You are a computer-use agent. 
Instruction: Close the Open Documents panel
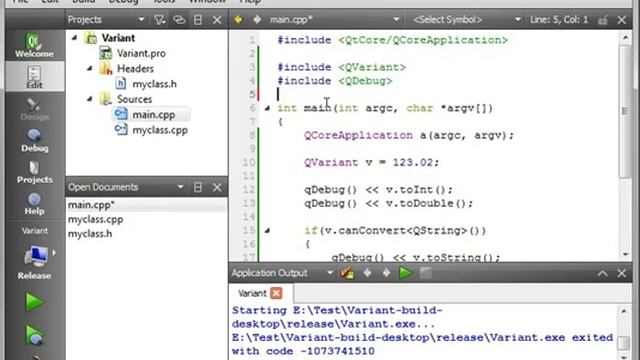[x=217, y=187]
